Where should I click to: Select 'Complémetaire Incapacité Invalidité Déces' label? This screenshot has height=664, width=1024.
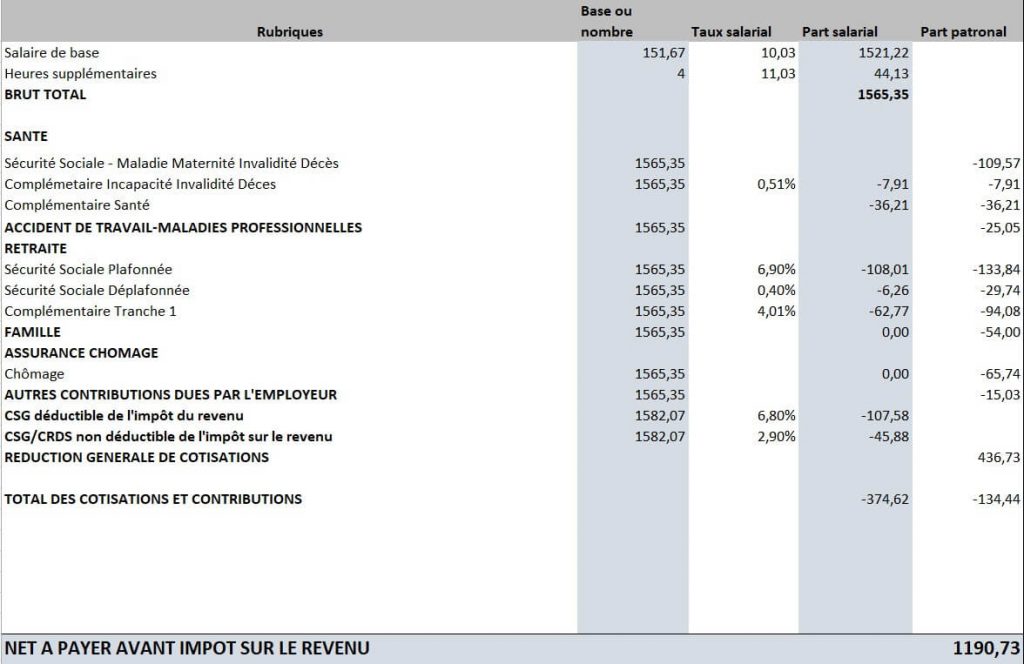[x=140, y=184]
